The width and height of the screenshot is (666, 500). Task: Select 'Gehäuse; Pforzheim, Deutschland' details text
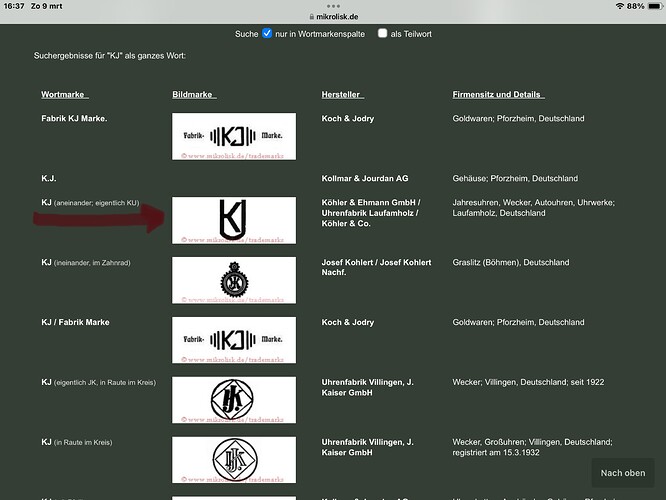pos(515,178)
